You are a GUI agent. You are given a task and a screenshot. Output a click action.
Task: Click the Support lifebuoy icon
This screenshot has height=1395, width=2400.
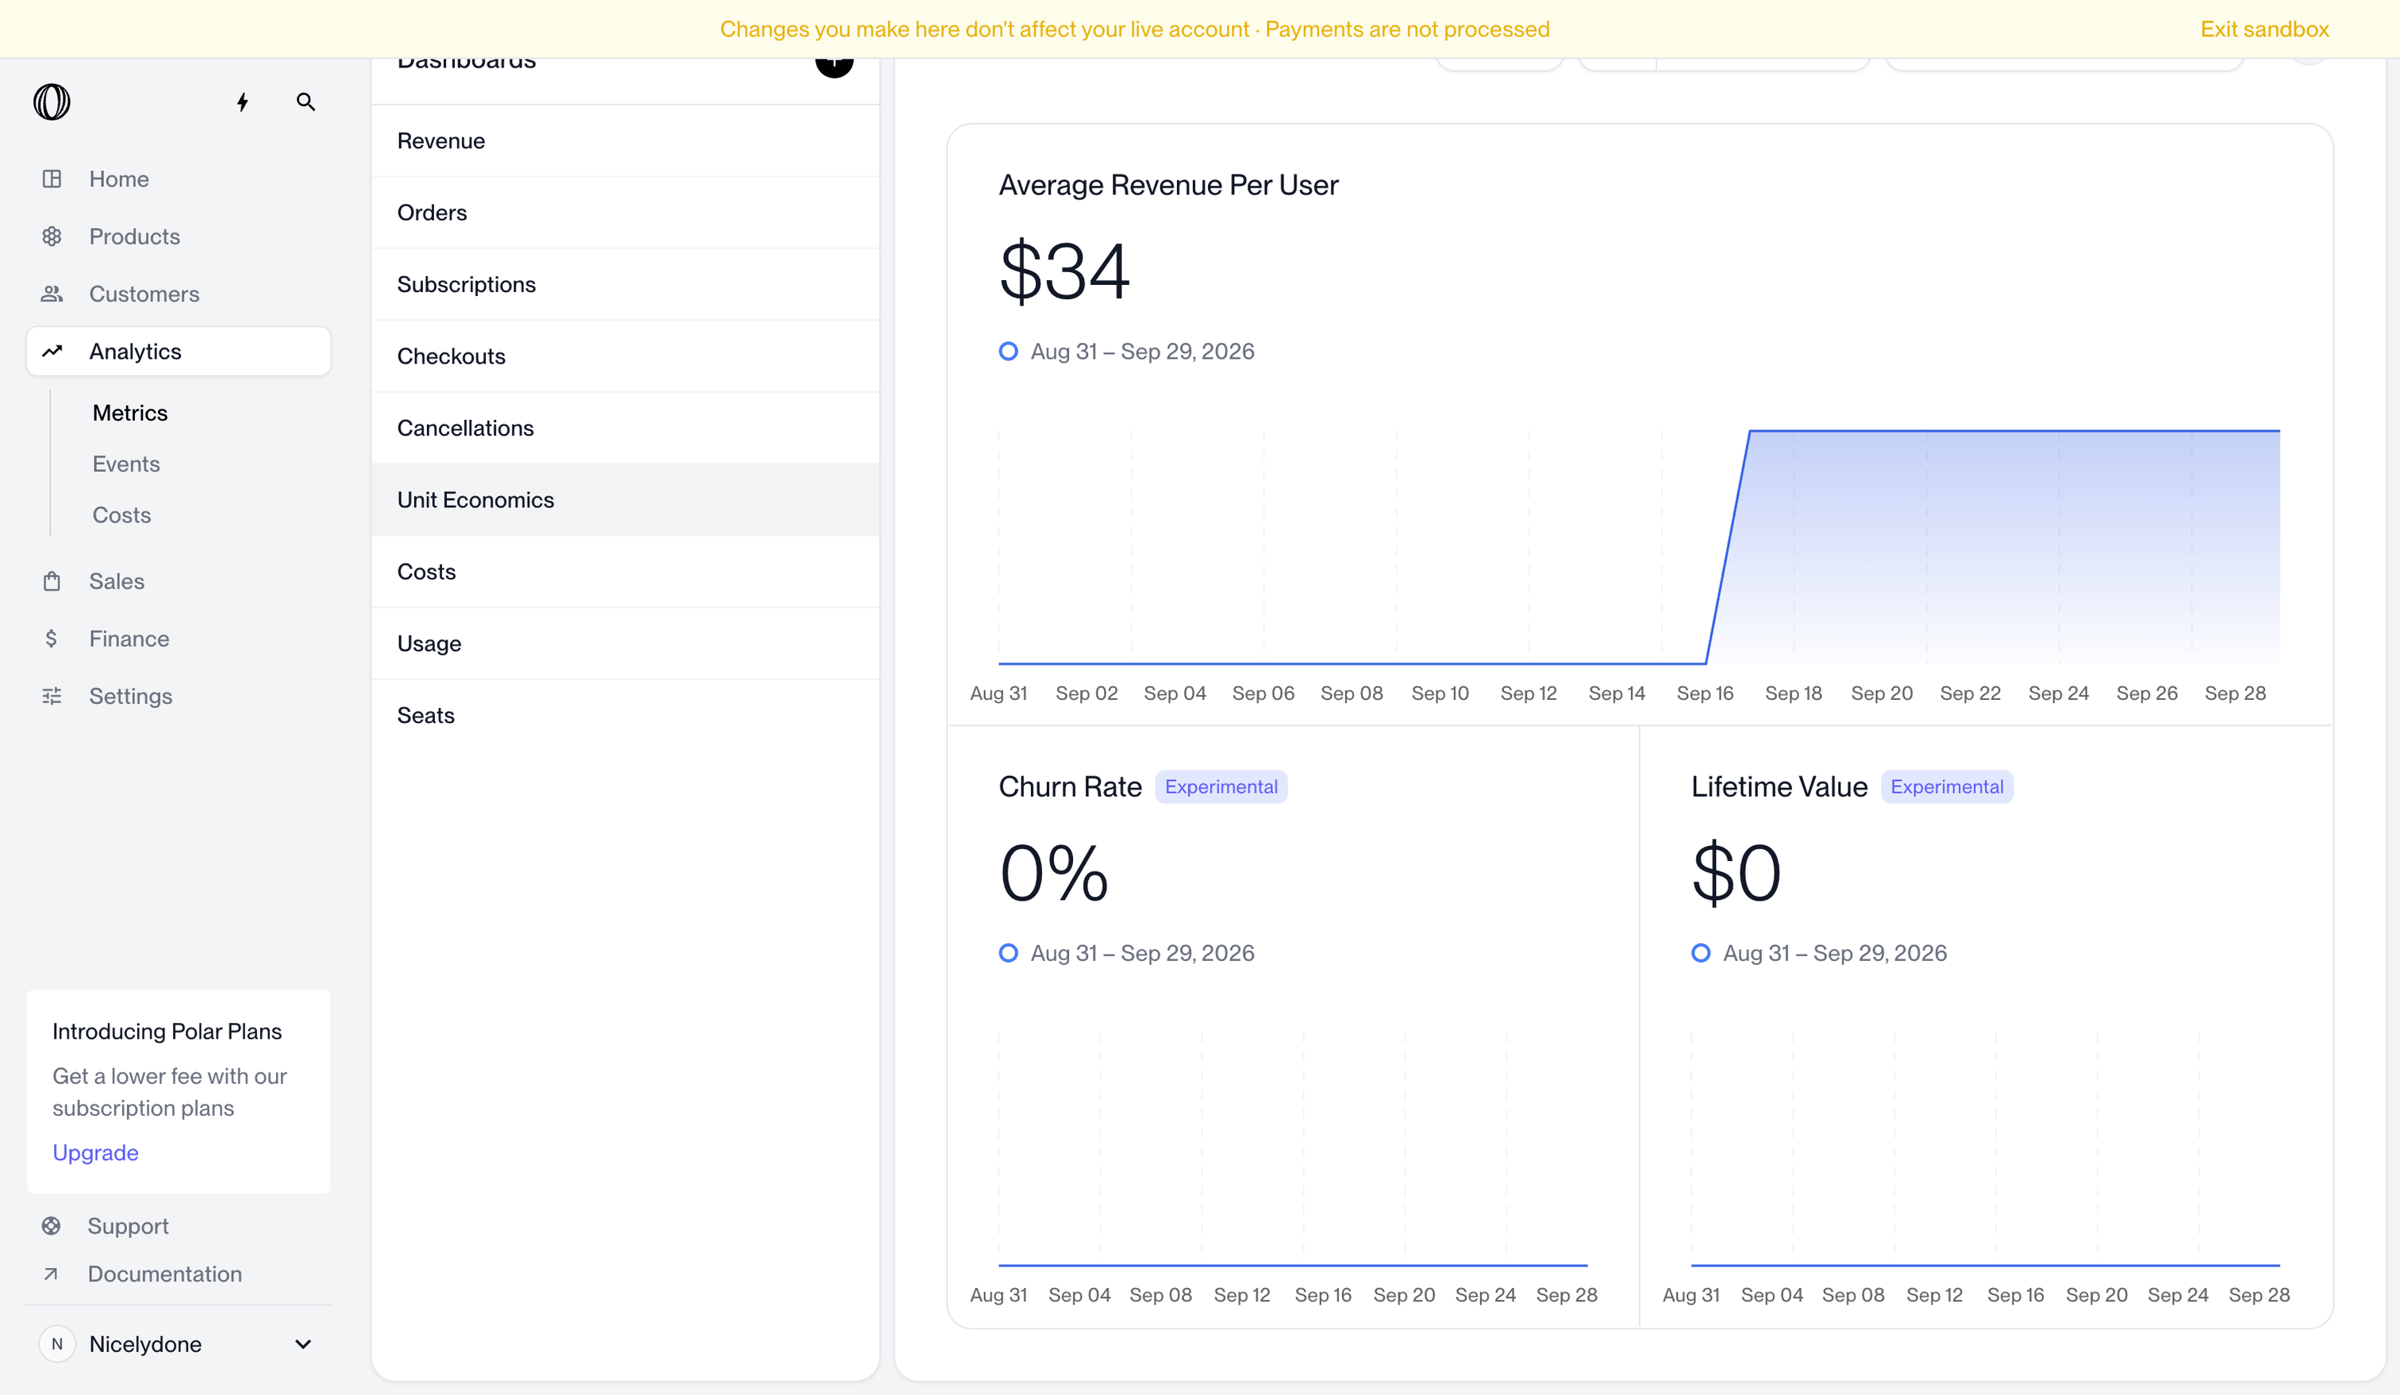tap(51, 1226)
